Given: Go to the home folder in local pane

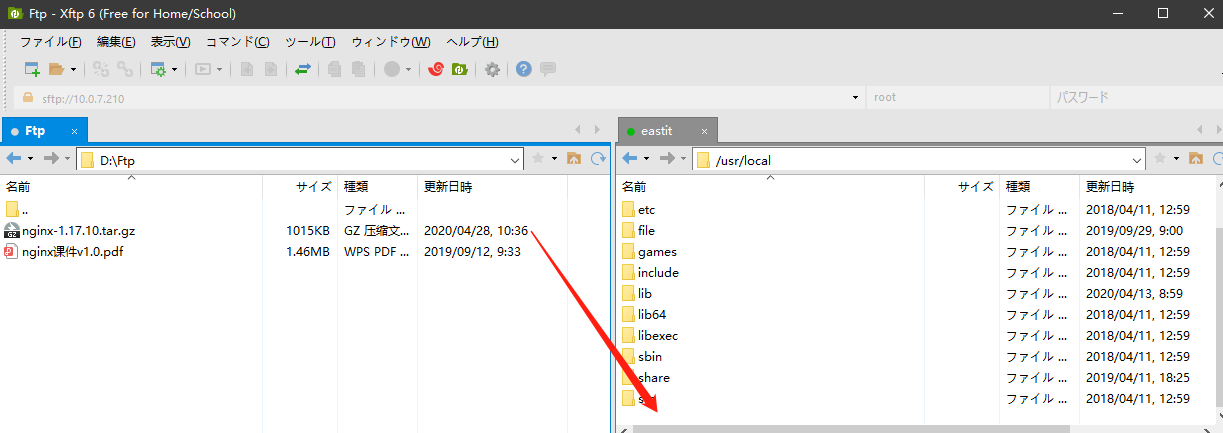Looking at the screenshot, I should [x=574, y=159].
